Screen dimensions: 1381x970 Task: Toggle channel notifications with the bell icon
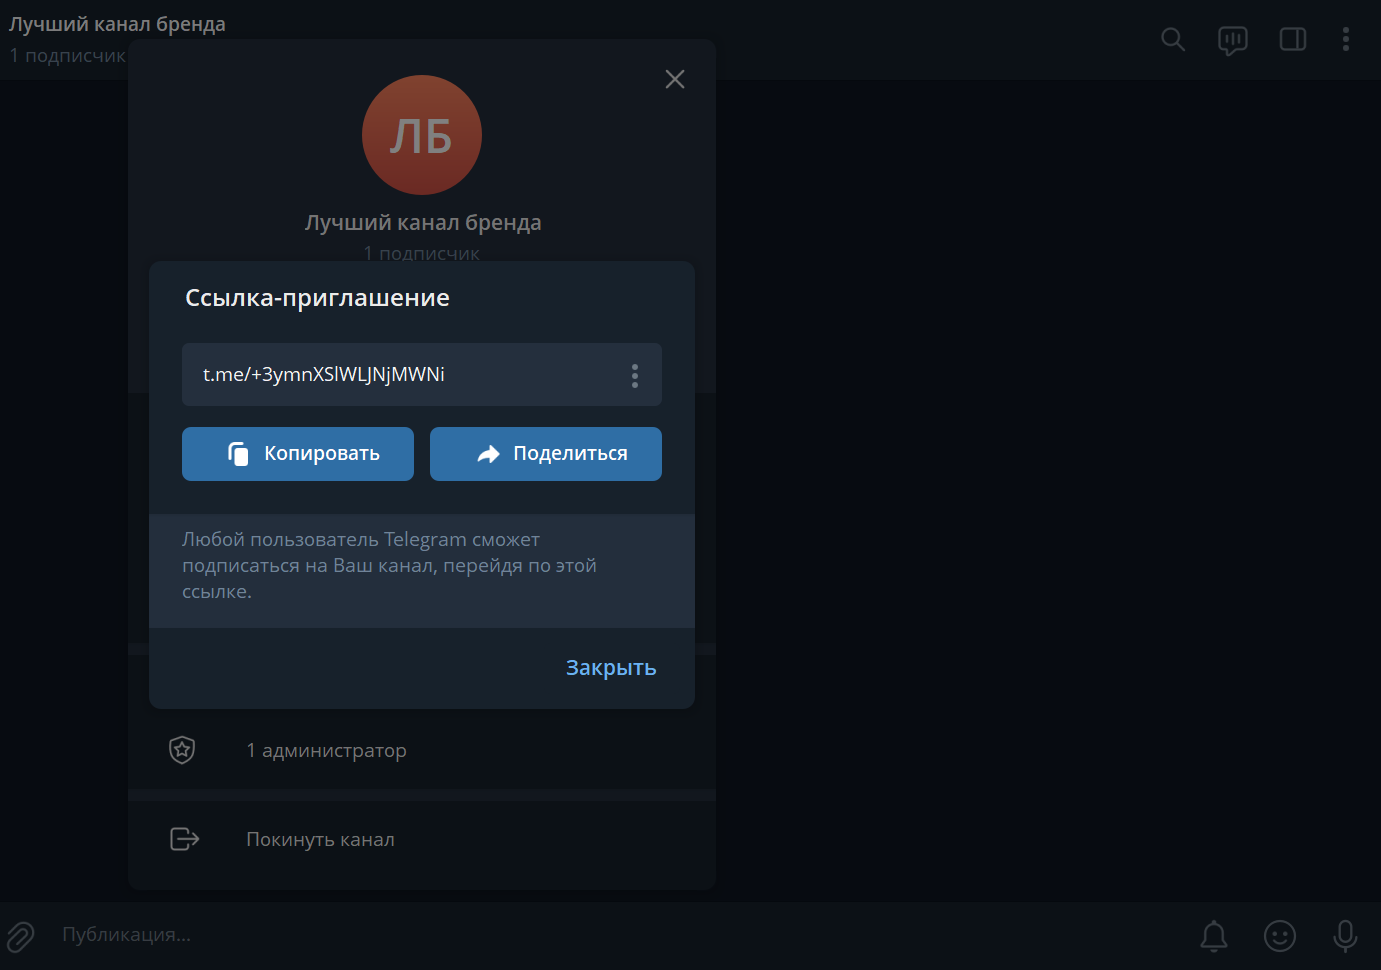point(1213,936)
